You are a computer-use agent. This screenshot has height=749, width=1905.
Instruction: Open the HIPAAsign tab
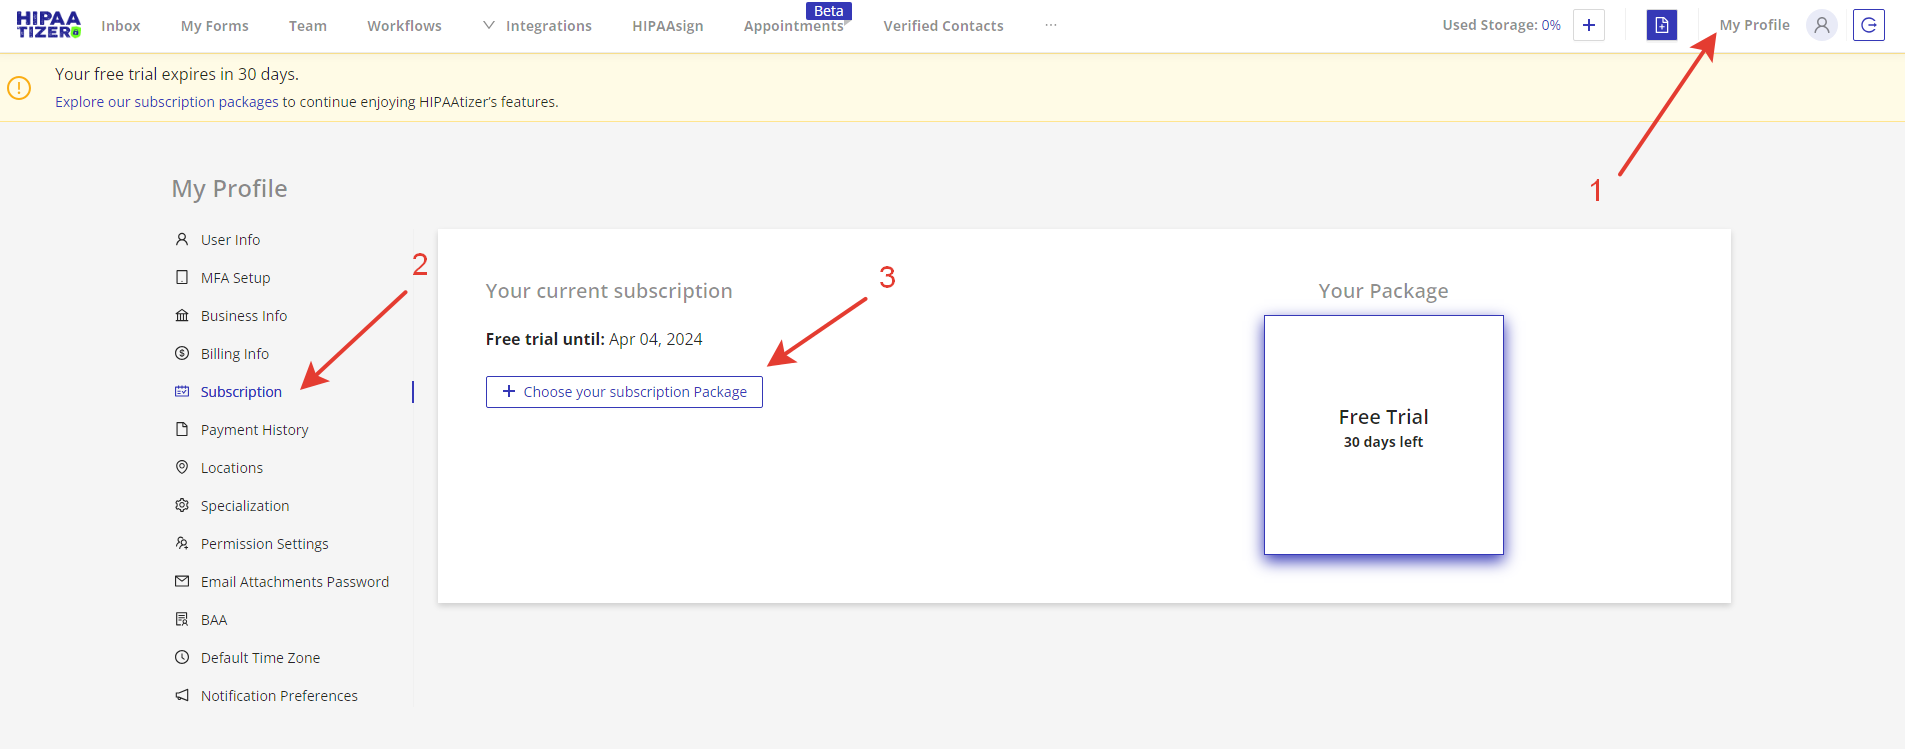click(667, 26)
